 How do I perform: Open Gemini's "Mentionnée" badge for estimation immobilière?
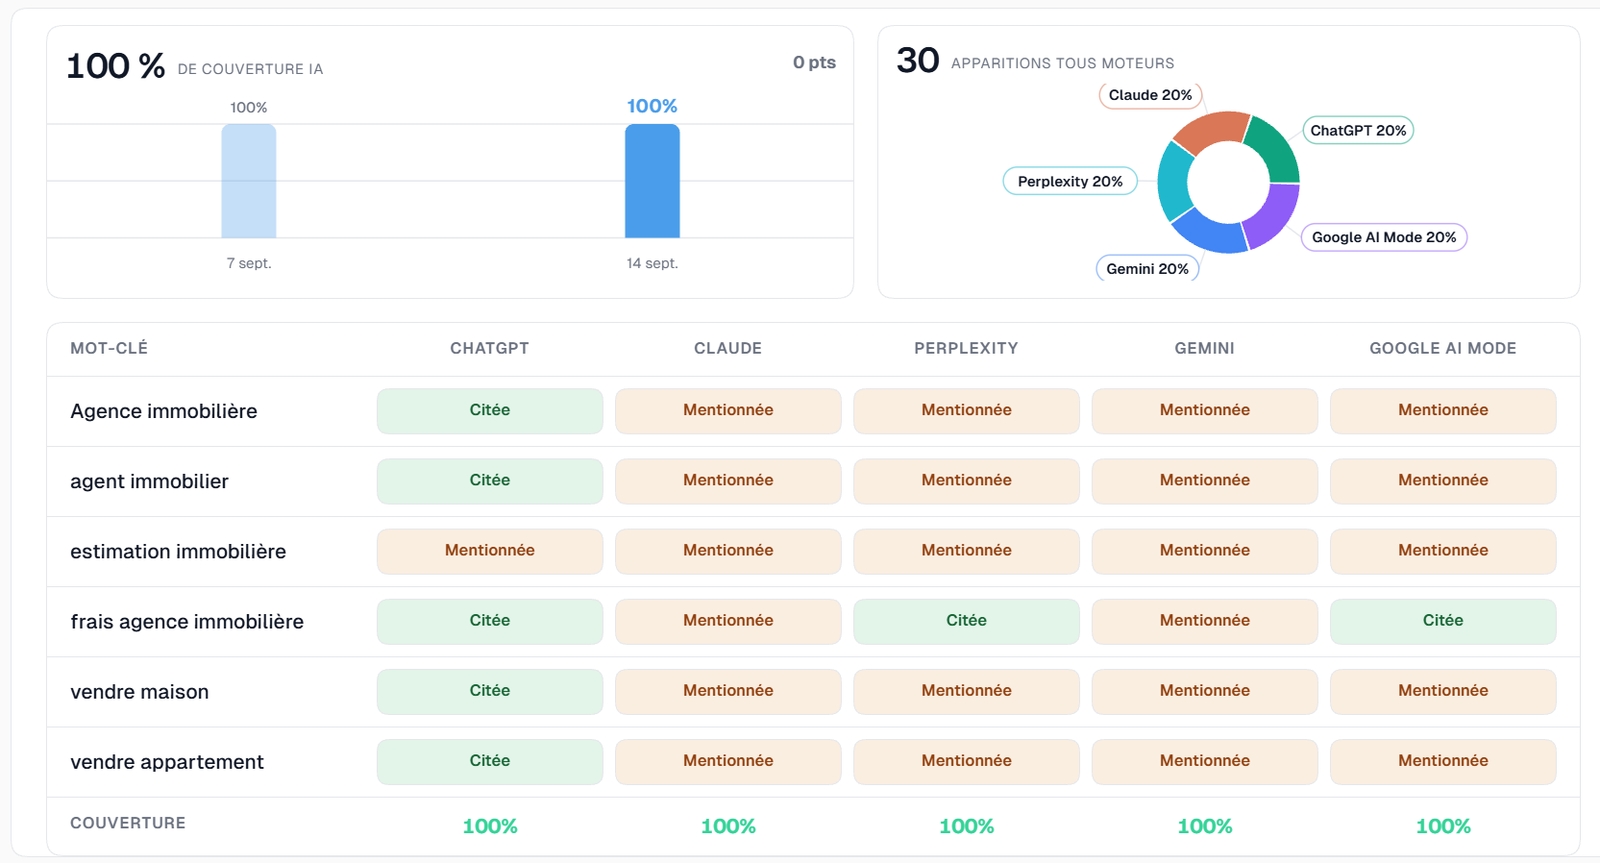[1205, 551]
